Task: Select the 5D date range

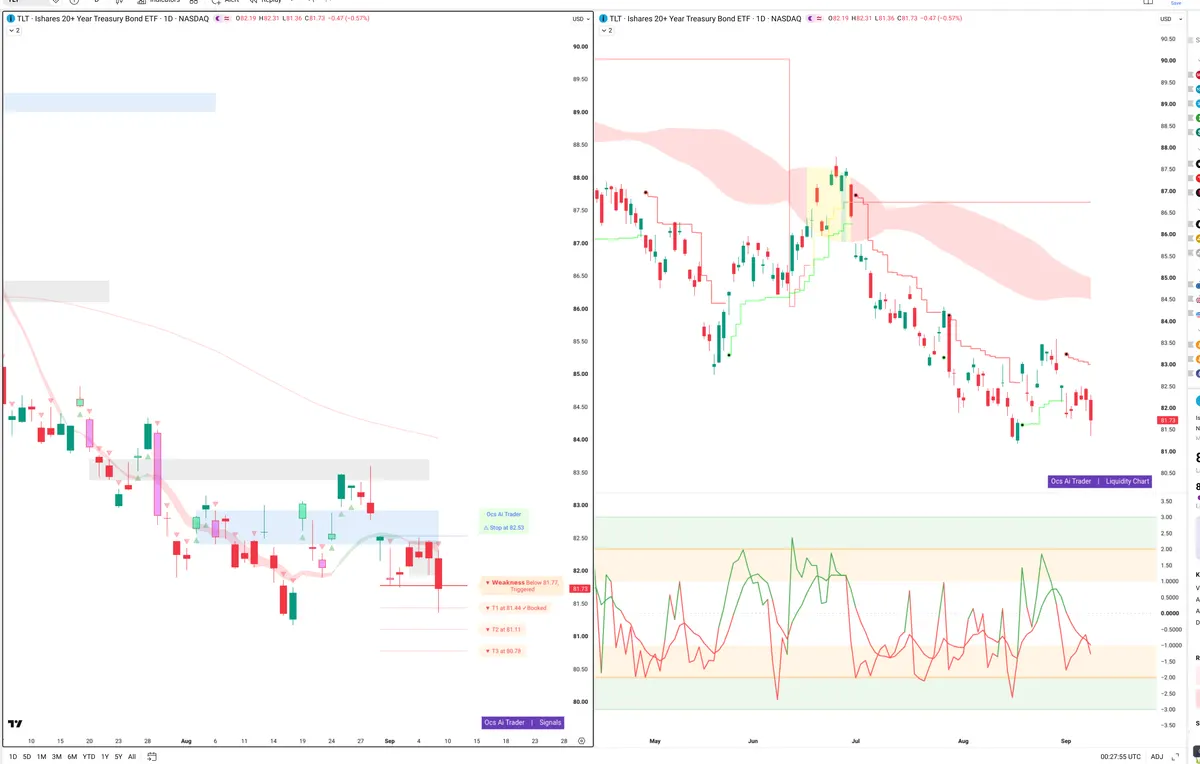Action: (x=27, y=756)
